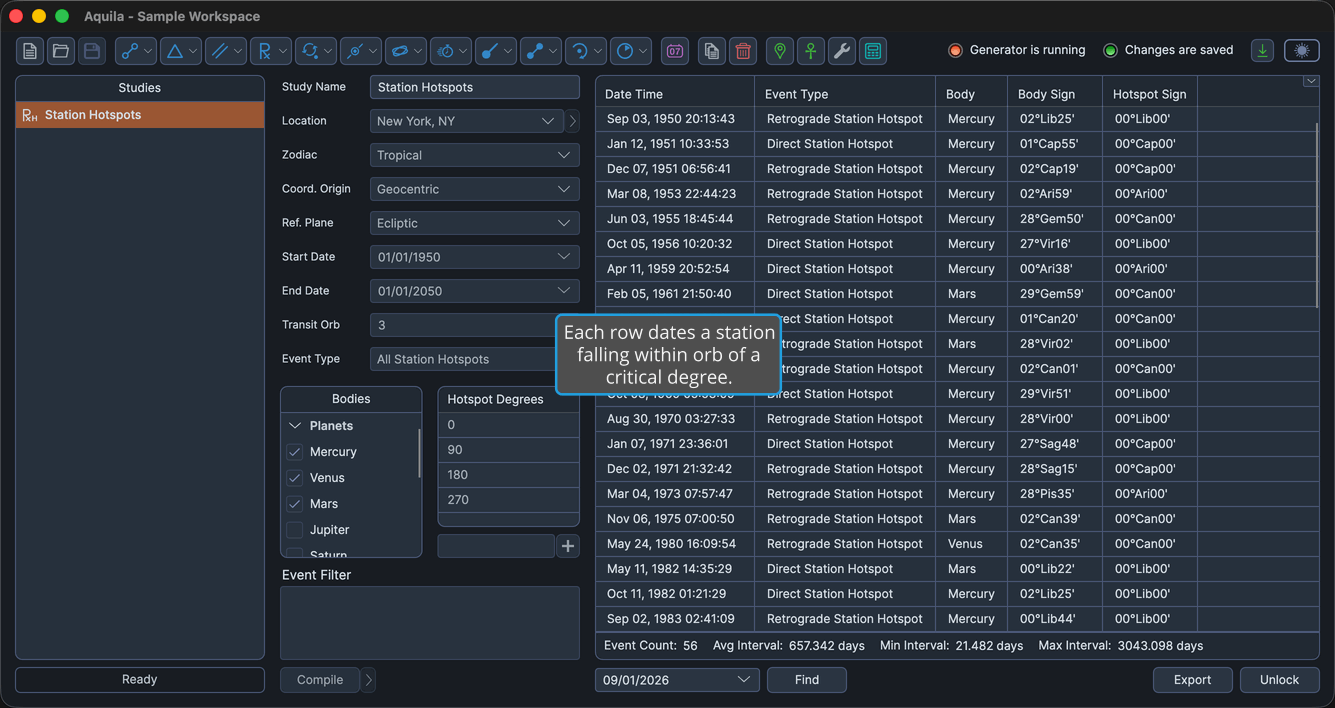The image size is (1335, 708).
Task: Click the Find button
Action: [x=807, y=680]
